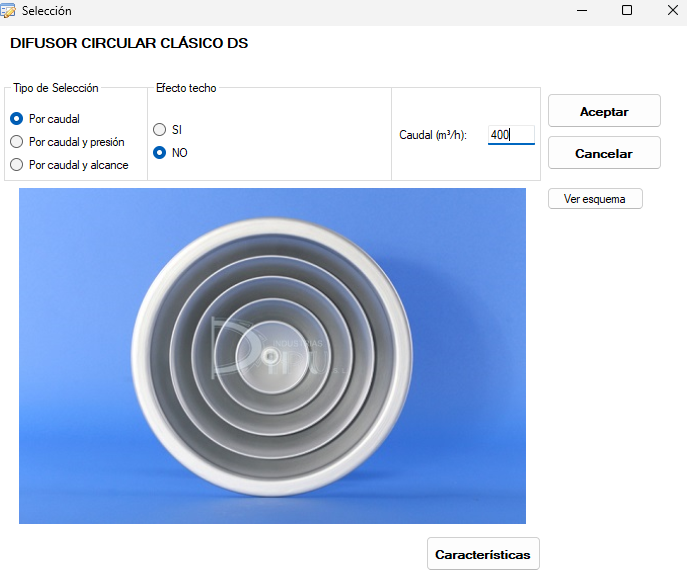
Task: Click the circular diffuser product image
Action: click(x=272, y=355)
